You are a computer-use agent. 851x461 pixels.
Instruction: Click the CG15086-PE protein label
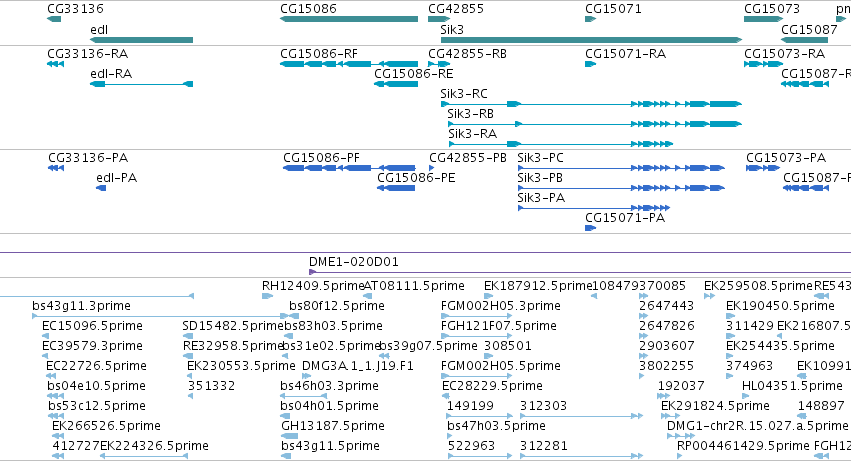click(x=416, y=178)
